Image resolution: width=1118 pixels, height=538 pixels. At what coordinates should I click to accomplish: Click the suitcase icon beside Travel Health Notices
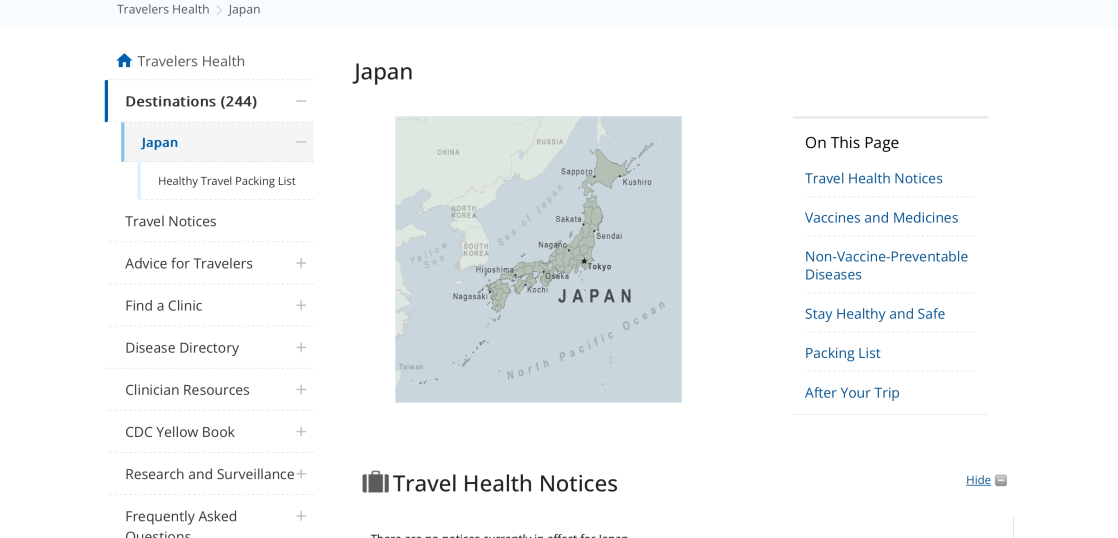click(x=375, y=482)
